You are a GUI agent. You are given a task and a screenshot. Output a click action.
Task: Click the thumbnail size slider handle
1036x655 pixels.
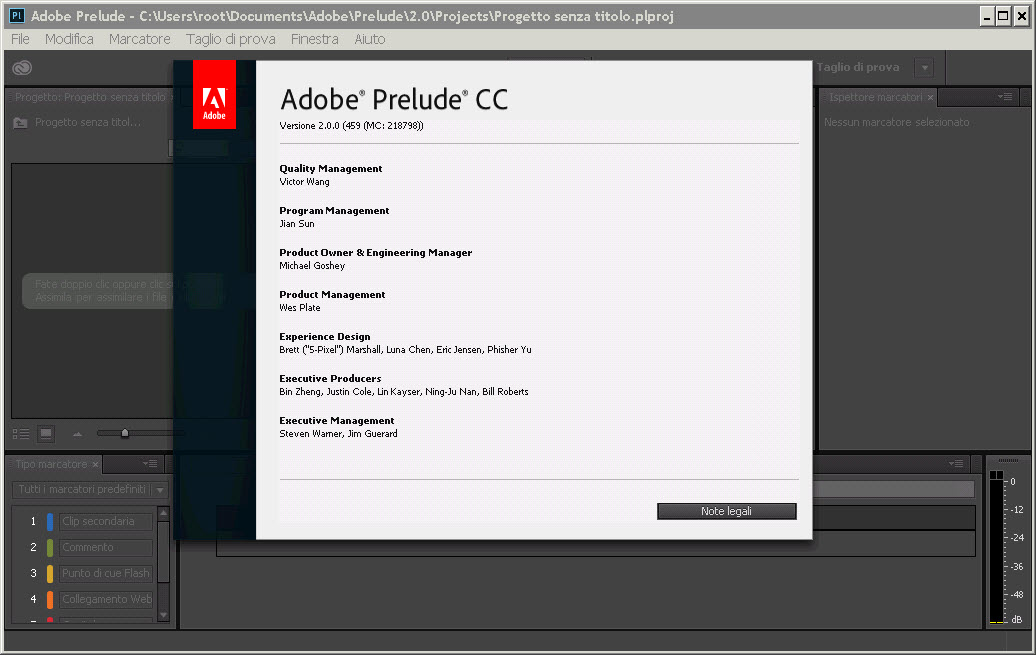point(125,433)
